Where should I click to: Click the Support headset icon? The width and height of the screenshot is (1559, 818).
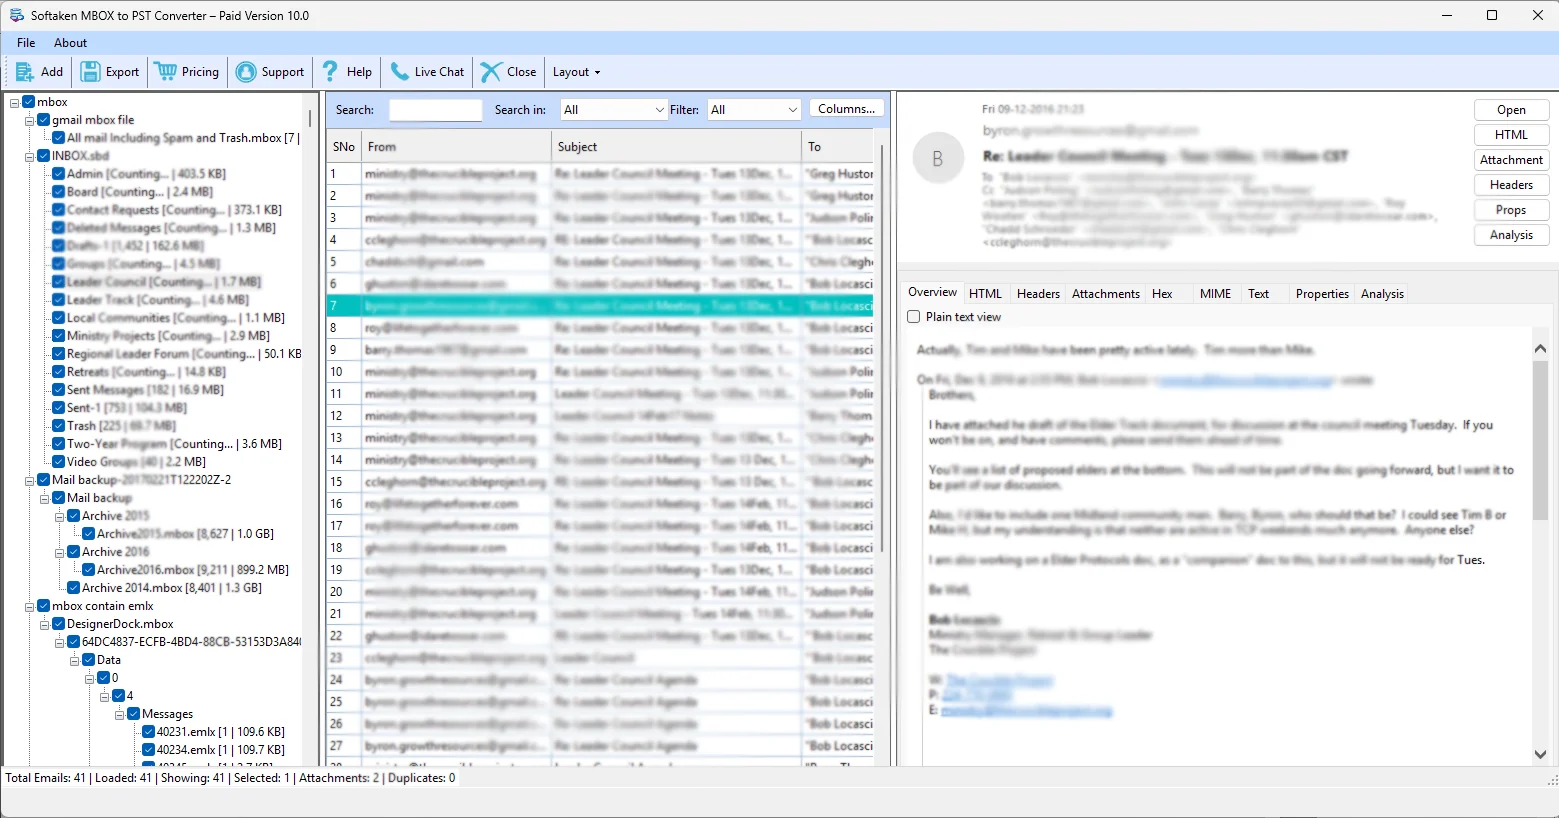tap(245, 72)
